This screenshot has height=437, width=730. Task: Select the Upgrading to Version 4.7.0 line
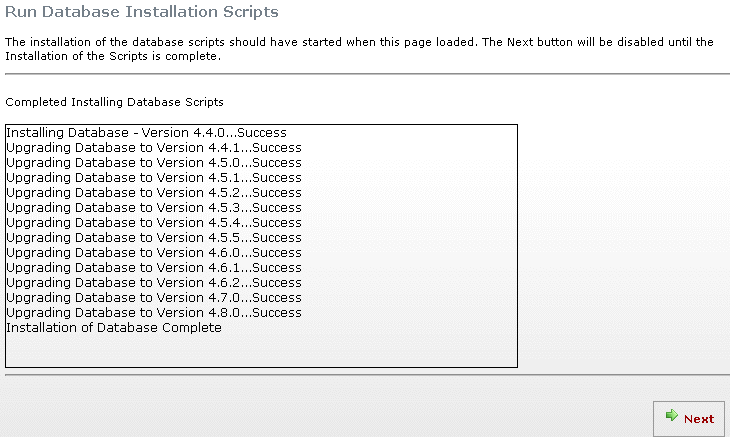pyautogui.click(x=154, y=297)
